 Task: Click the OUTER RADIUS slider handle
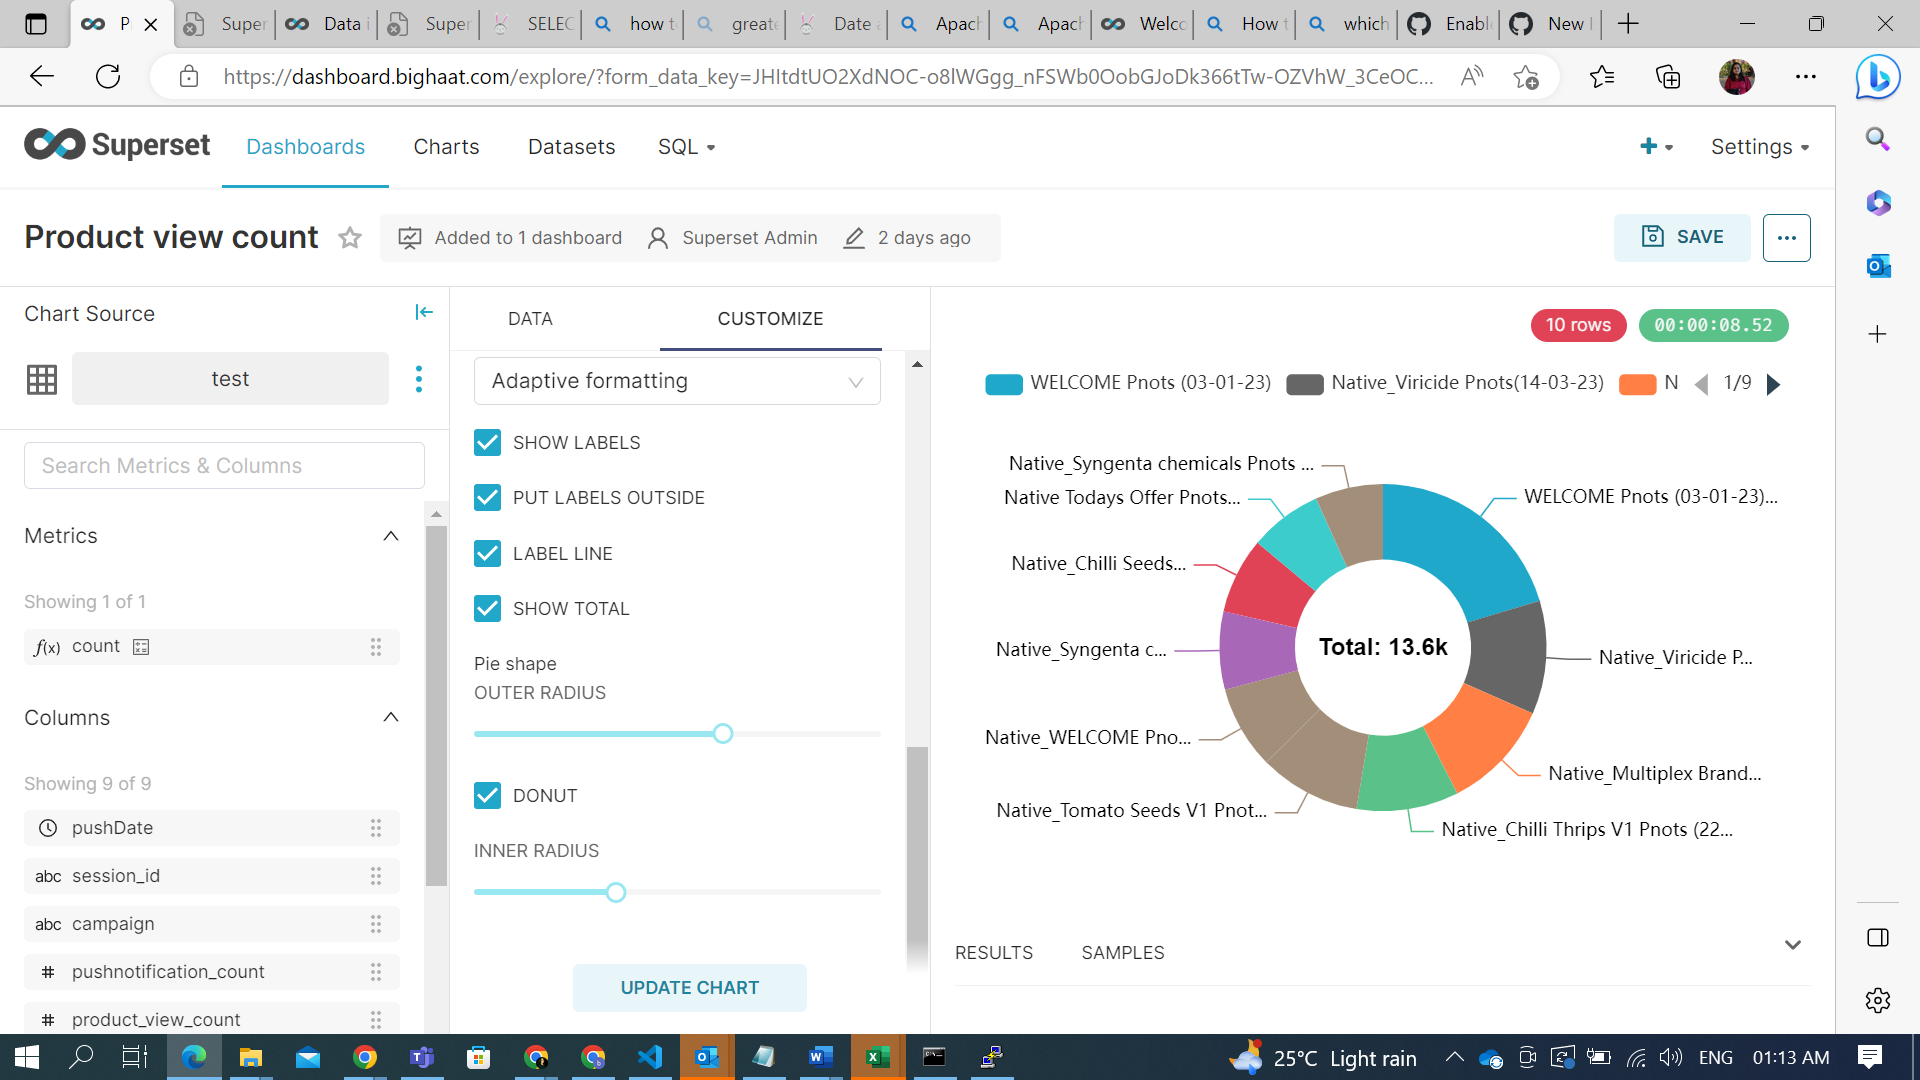tap(723, 734)
